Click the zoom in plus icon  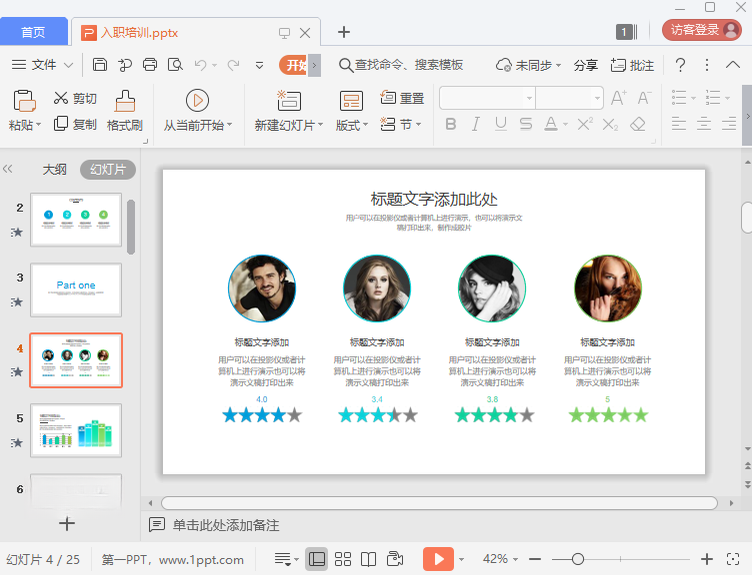(x=706, y=559)
